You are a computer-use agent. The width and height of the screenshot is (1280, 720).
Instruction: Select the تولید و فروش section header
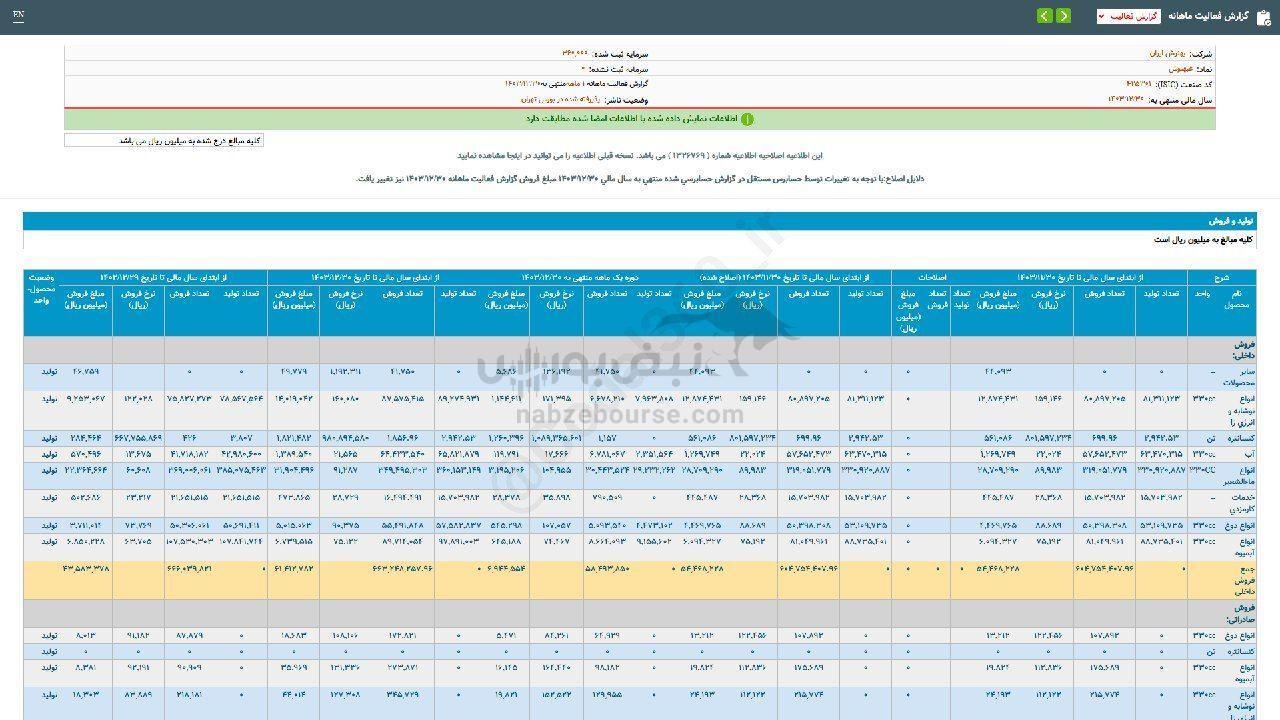pos(1232,220)
